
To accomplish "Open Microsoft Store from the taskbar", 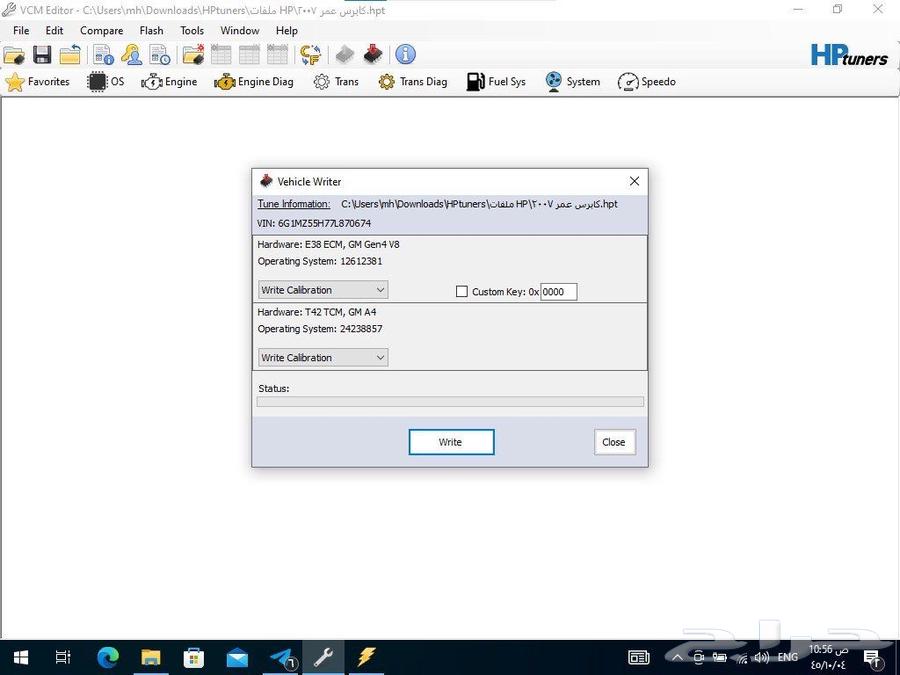I will (x=194, y=657).
